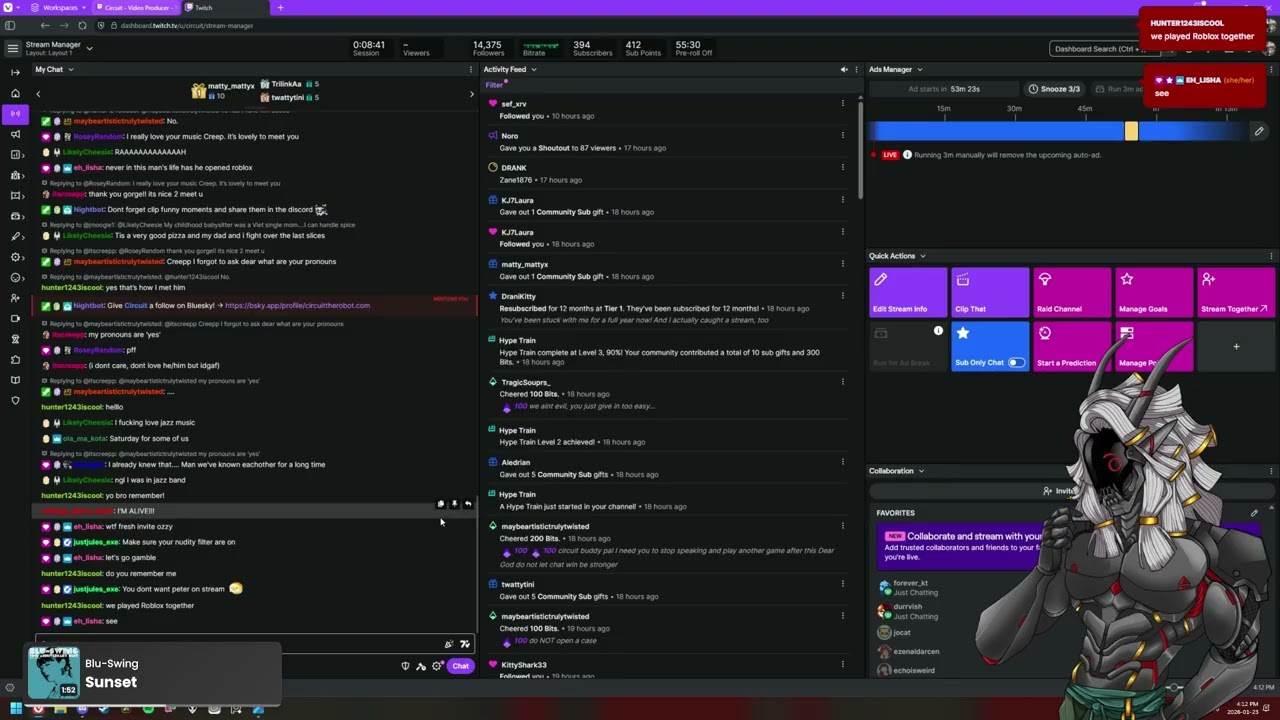Viewport: 1280px width, 720px height.
Task: Open My Chat panel options menu
Action: click(x=471, y=70)
